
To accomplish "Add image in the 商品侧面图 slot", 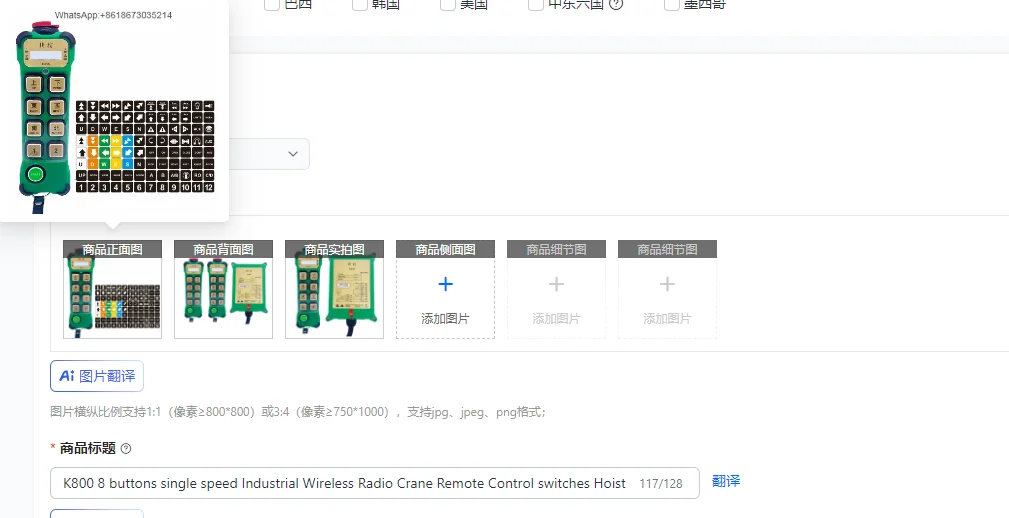I will point(445,289).
